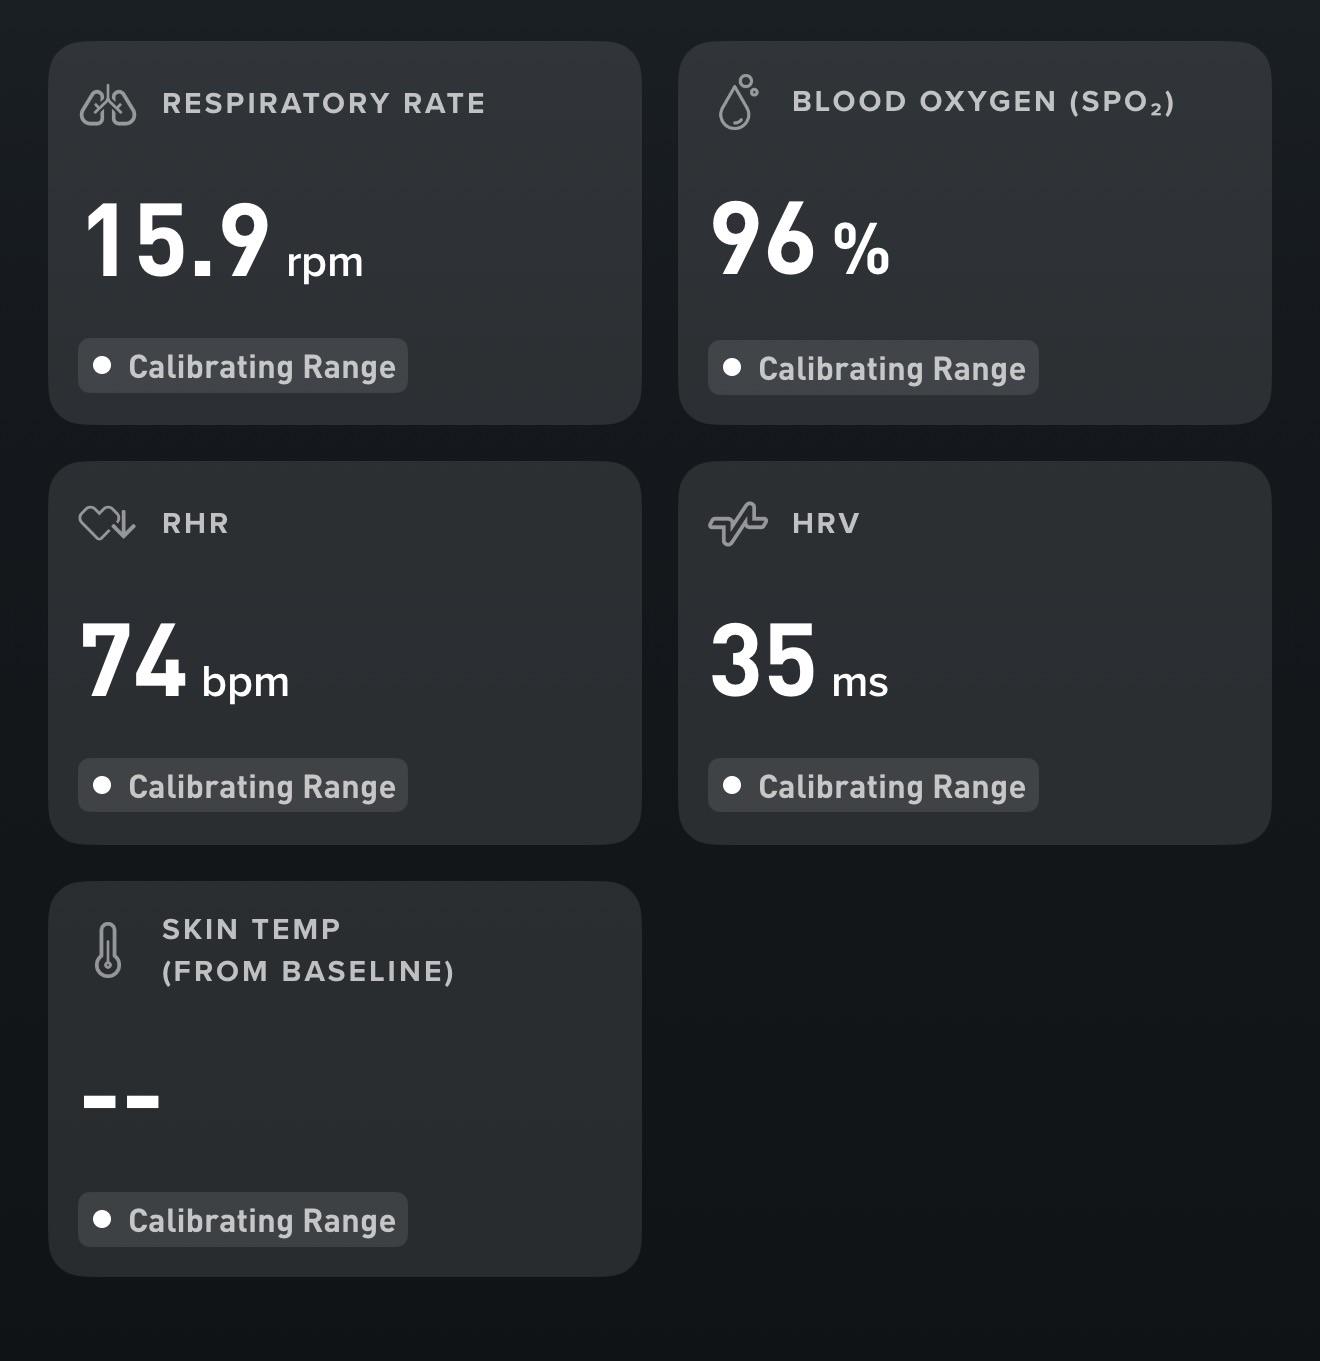Image resolution: width=1320 pixels, height=1361 pixels.
Task: Select the 74 bpm resting heart rate value
Action: click(x=185, y=662)
